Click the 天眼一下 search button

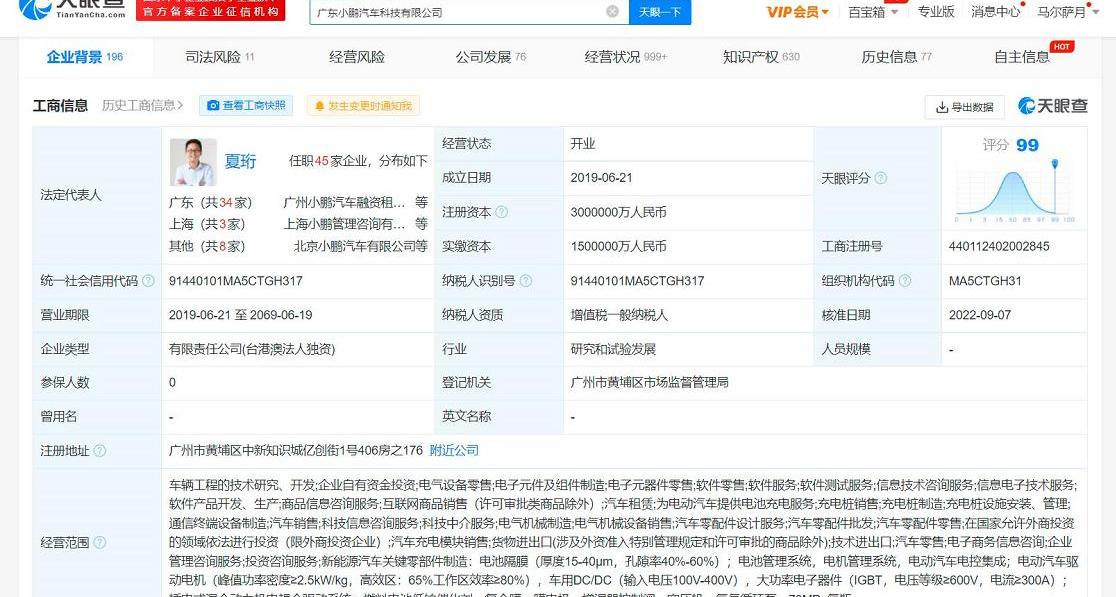click(660, 11)
